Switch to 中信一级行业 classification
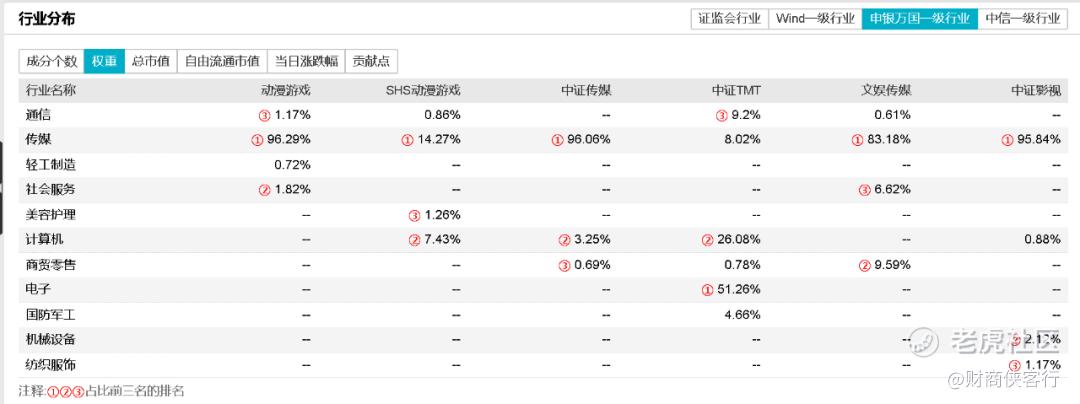The image size is (1080, 404). coord(1022,18)
